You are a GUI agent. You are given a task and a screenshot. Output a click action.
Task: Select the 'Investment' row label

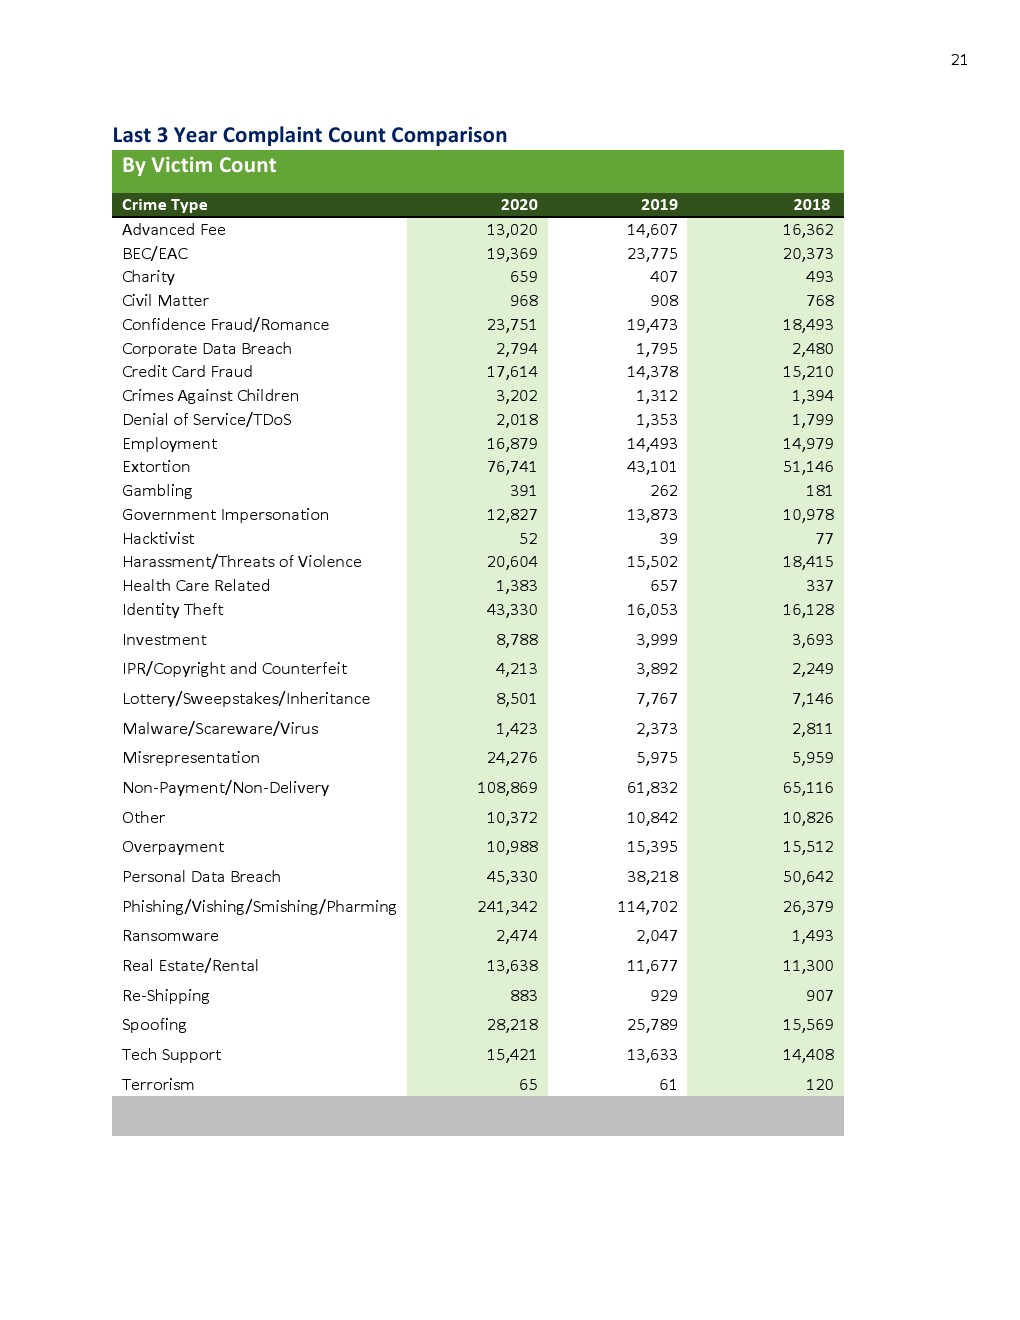coord(164,640)
